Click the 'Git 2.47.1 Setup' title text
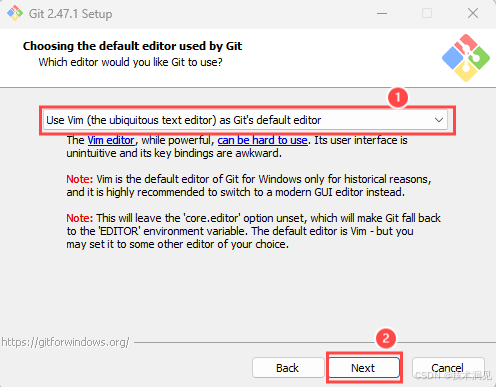The image size is (496, 387). [70, 14]
